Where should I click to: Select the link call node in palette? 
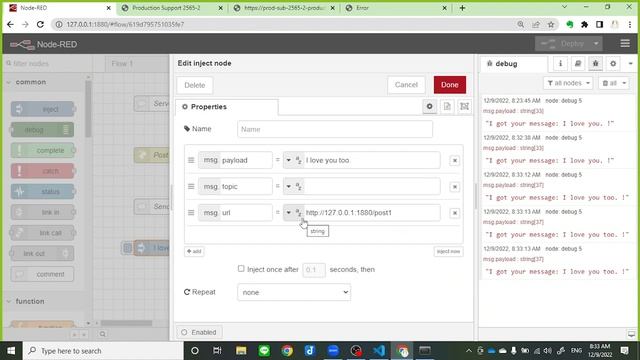[42, 233]
